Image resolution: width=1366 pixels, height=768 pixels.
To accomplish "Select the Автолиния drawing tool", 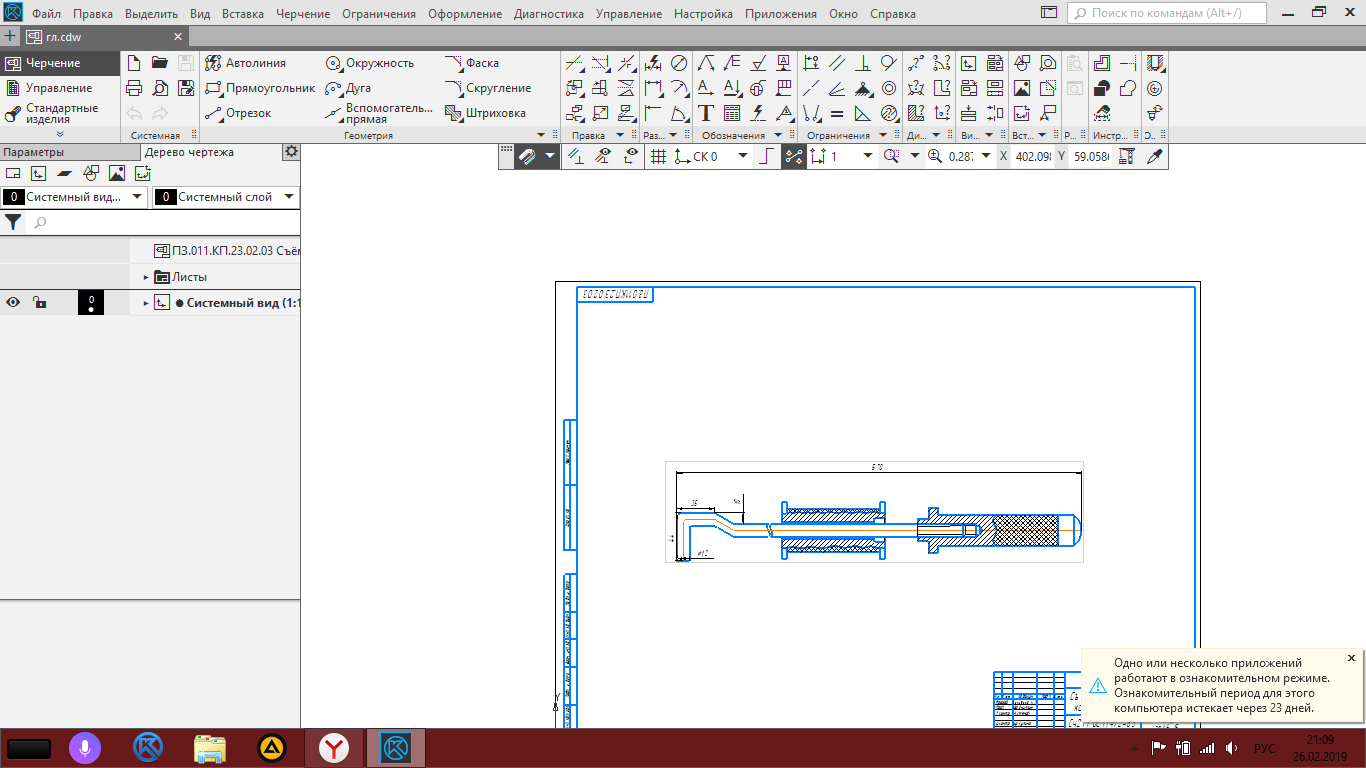I will [x=246, y=63].
